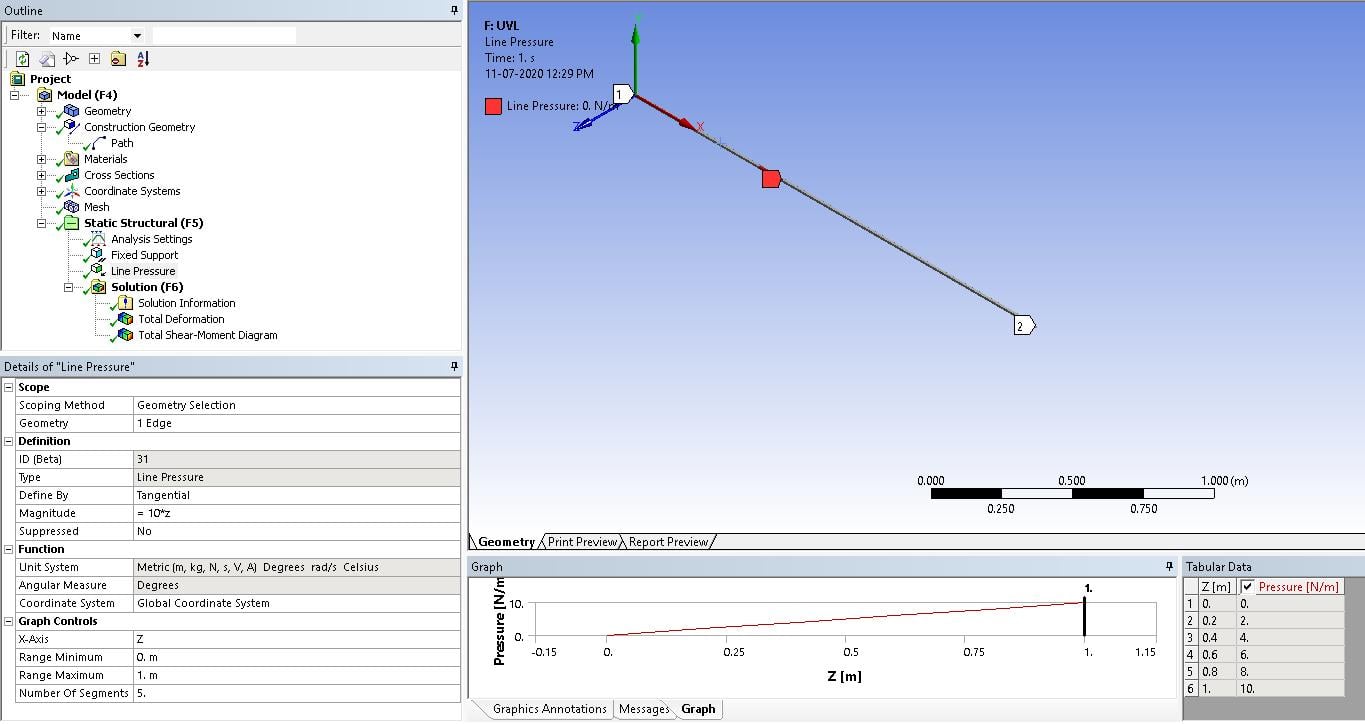Click the sort A-Z icon in Outline toolbar
The image size is (1365, 724).
pos(142,58)
